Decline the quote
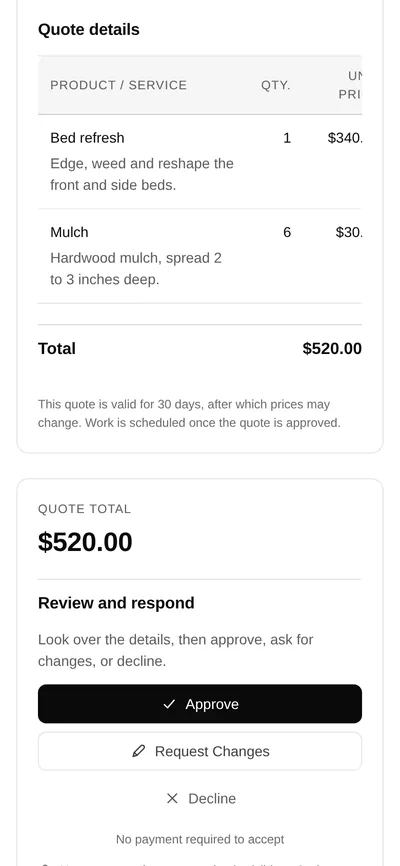This screenshot has height=866, width=400. [200, 799]
